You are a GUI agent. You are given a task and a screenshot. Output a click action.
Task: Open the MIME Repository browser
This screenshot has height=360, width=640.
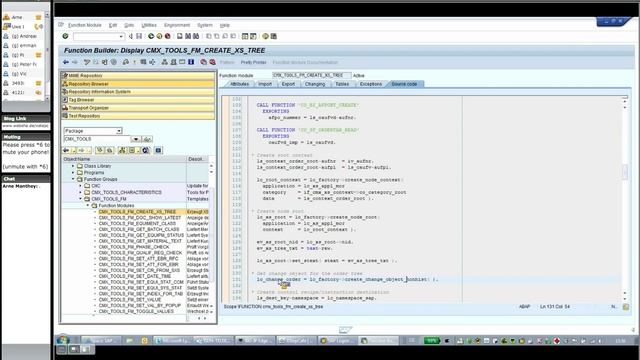coord(138,76)
